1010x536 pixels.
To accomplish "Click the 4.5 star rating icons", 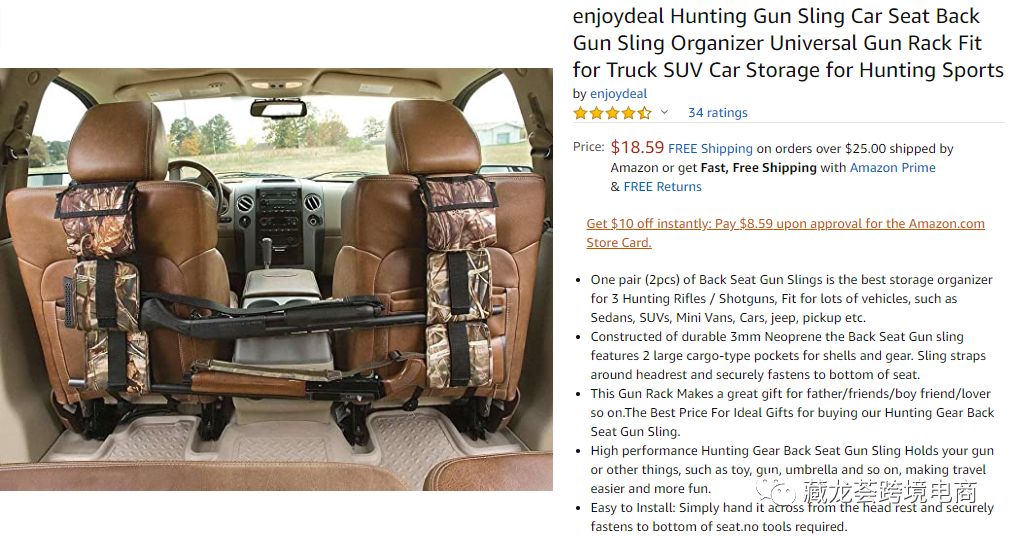I will (x=612, y=113).
